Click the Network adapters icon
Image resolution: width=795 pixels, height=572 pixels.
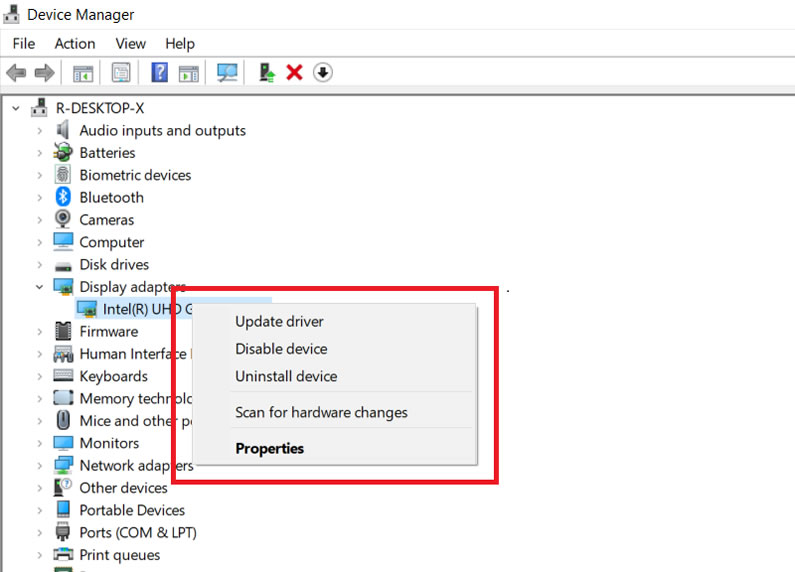pyautogui.click(x=63, y=465)
